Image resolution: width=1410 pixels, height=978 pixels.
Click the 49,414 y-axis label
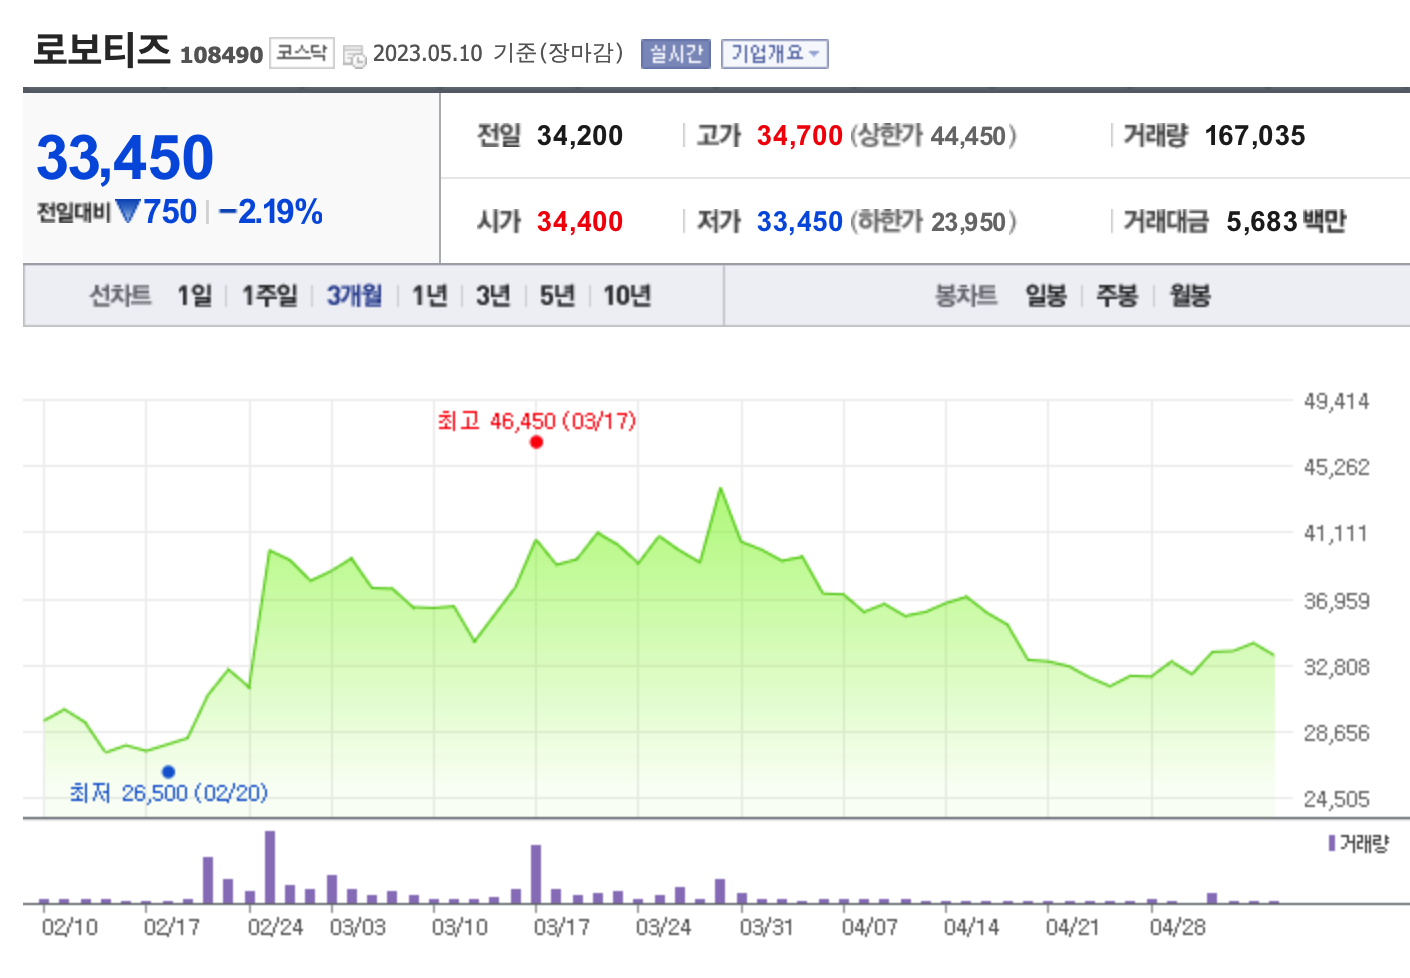(x=1336, y=402)
